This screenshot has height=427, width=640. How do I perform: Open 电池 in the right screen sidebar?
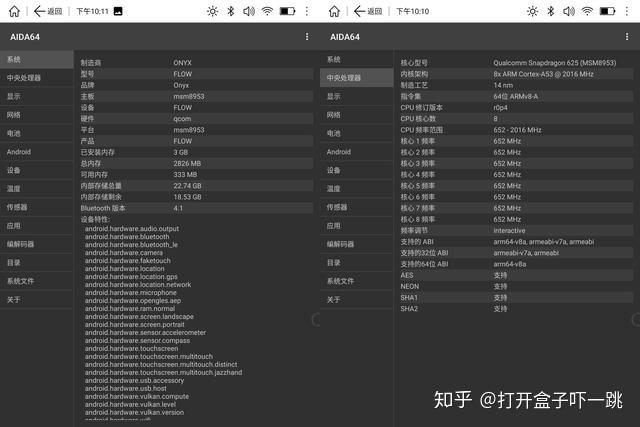357,133
